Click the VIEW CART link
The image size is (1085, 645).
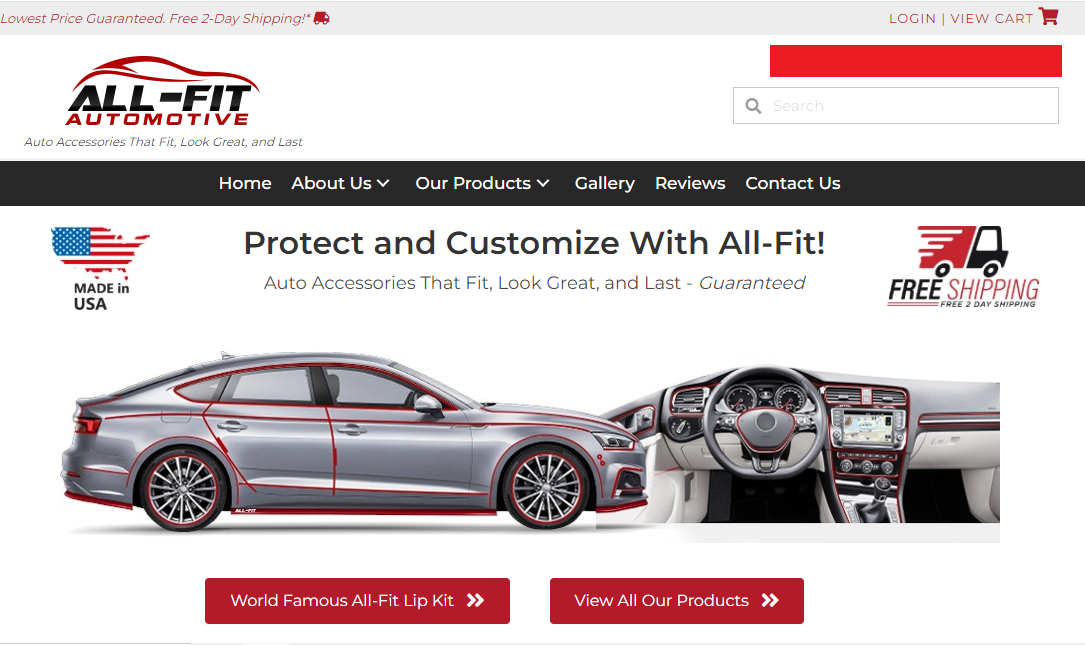[992, 19]
